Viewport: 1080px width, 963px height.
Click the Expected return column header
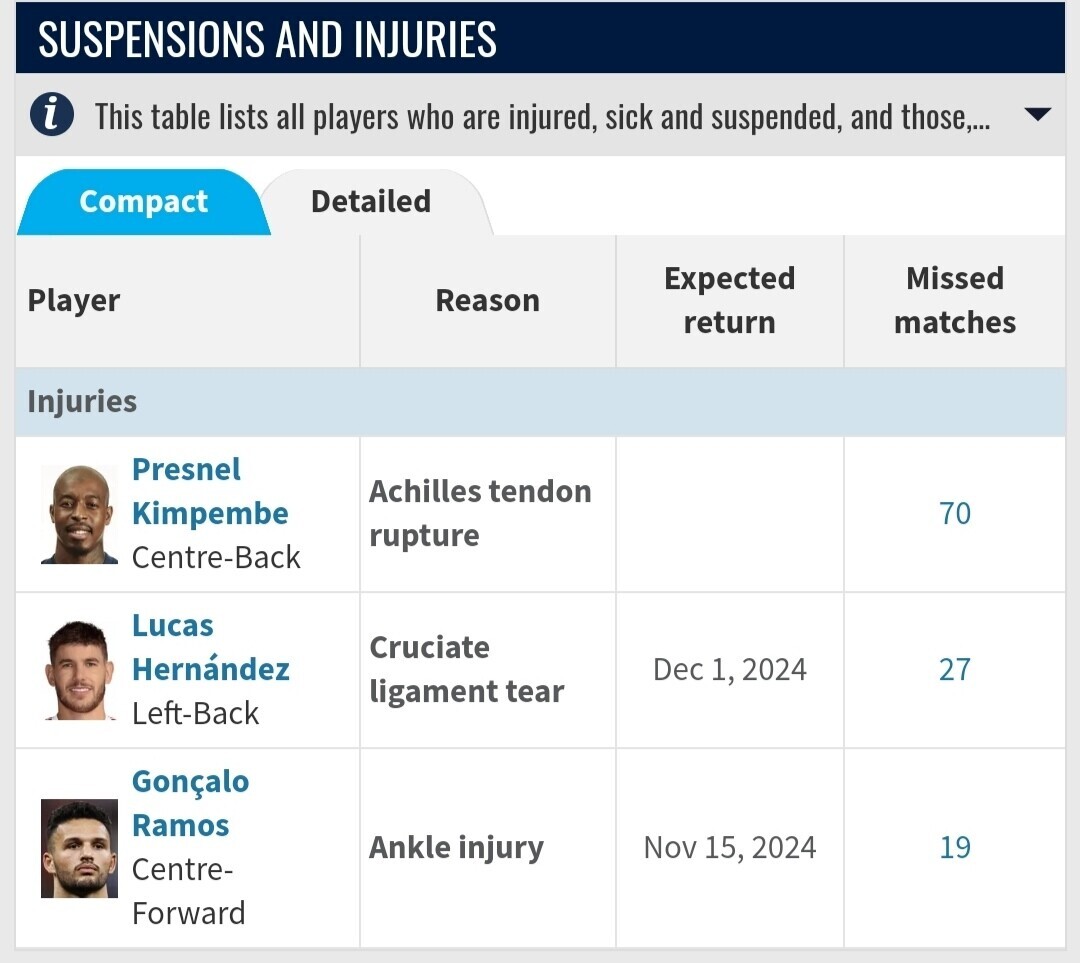[x=729, y=300]
